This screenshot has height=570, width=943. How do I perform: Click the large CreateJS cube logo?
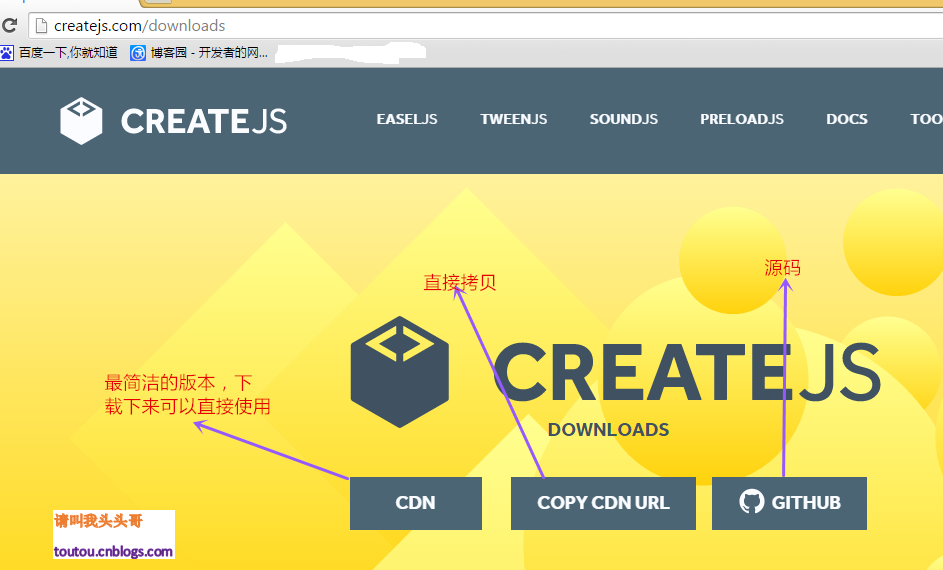point(399,372)
